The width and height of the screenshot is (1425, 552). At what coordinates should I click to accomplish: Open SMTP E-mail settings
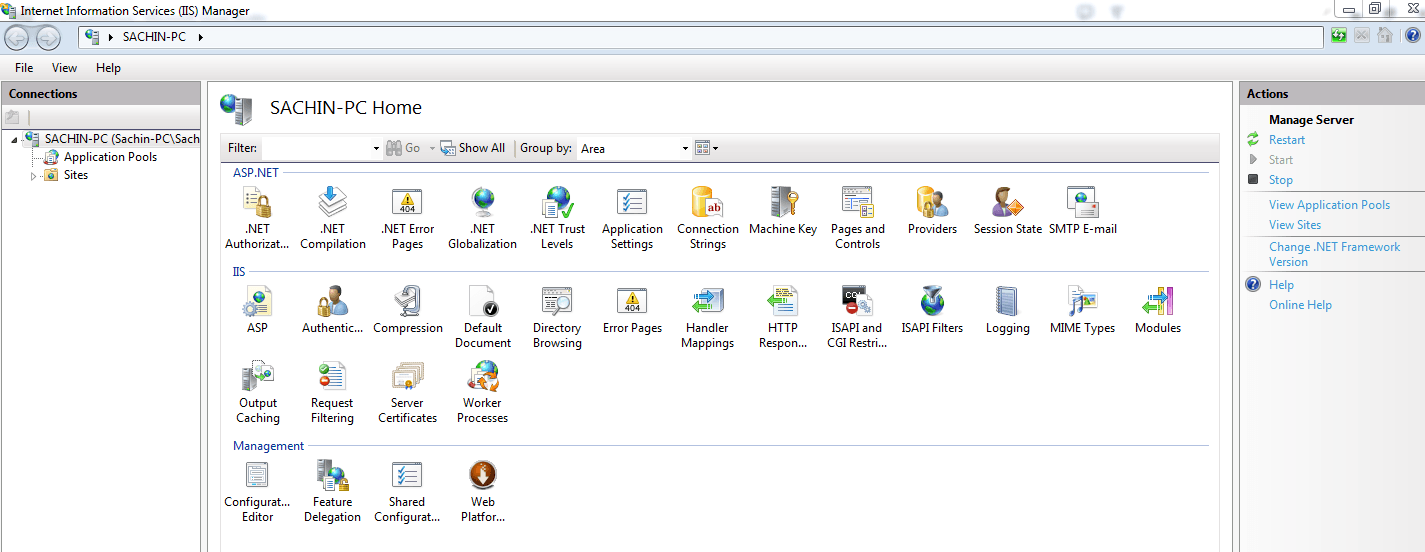[1083, 211]
